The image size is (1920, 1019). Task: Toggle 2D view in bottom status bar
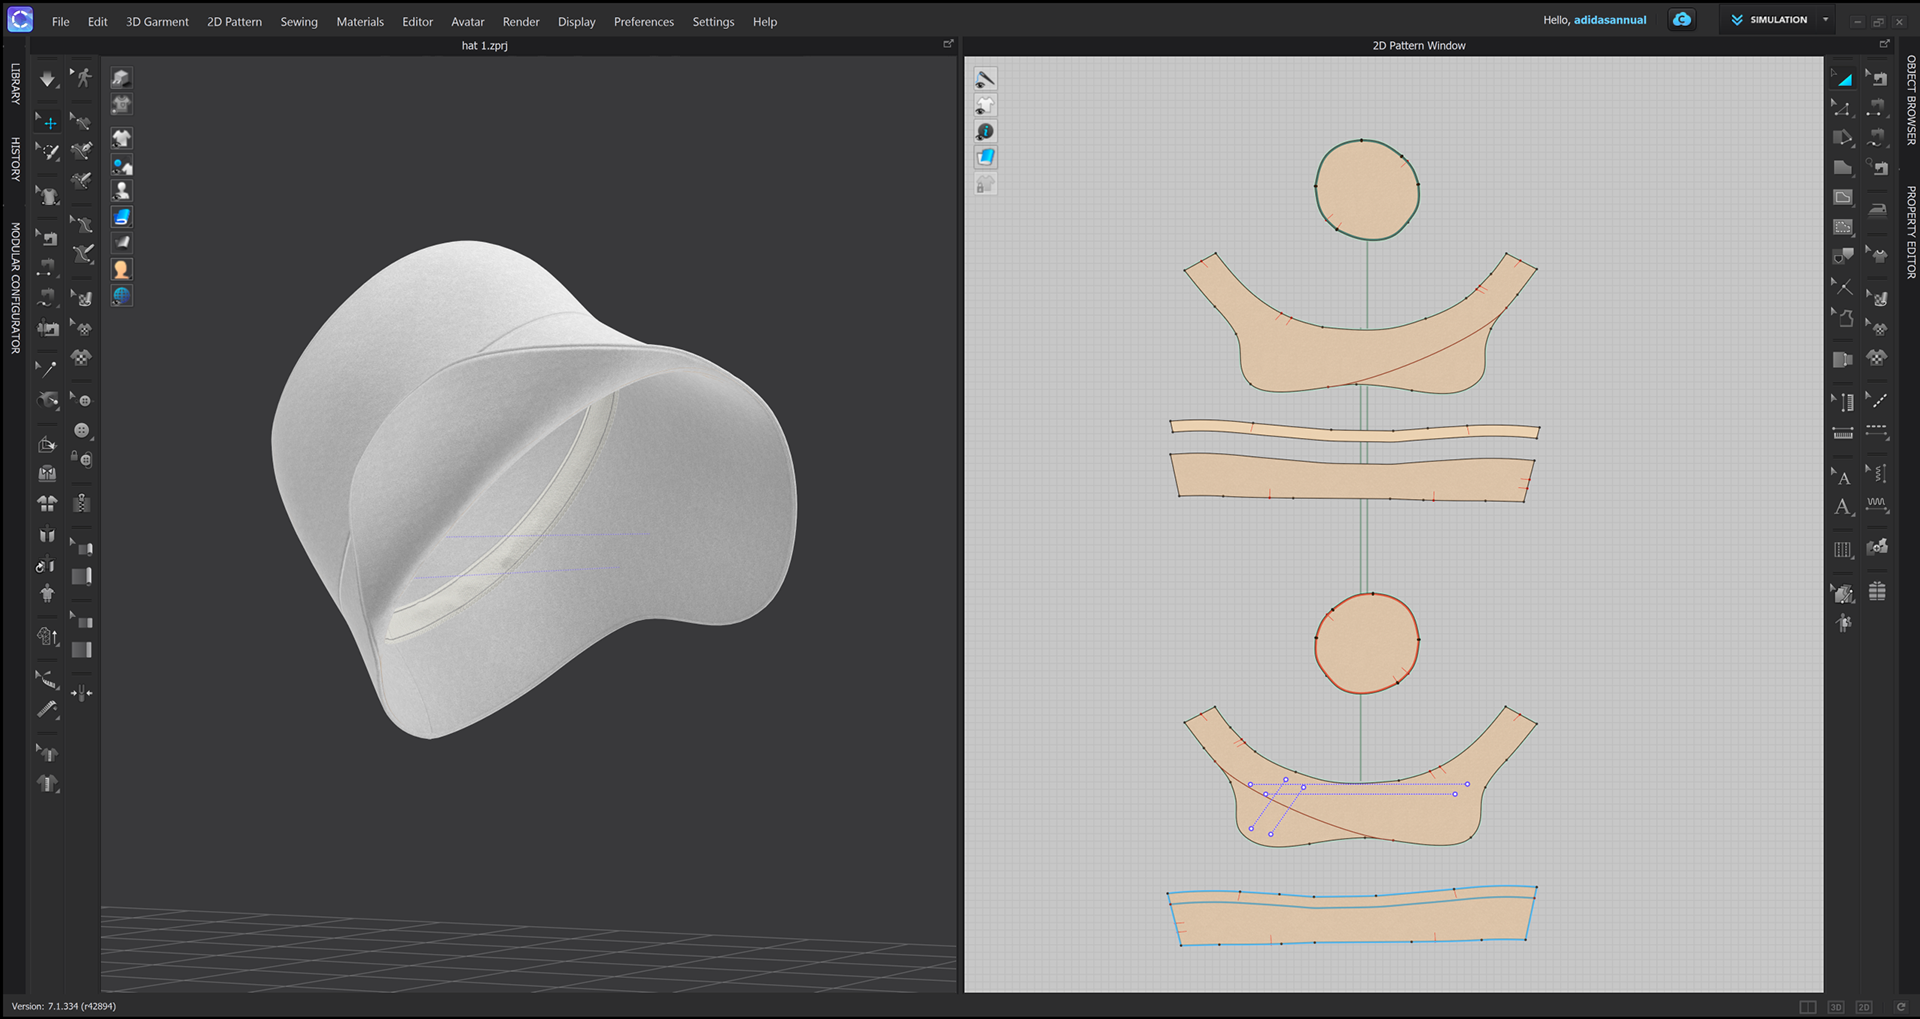coord(1864,1007)
